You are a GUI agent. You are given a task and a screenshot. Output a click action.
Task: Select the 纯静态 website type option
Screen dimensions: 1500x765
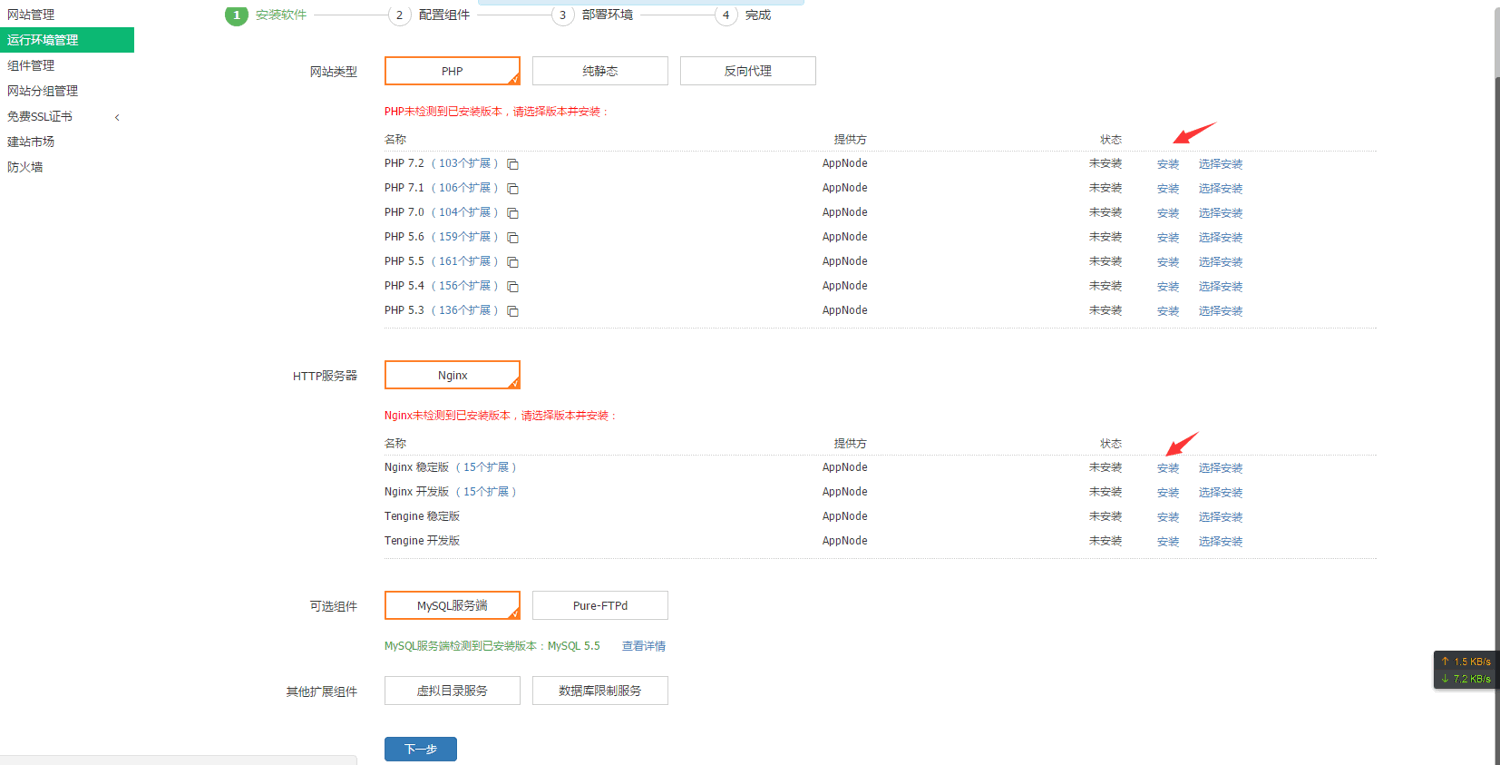tap(600, 71)
